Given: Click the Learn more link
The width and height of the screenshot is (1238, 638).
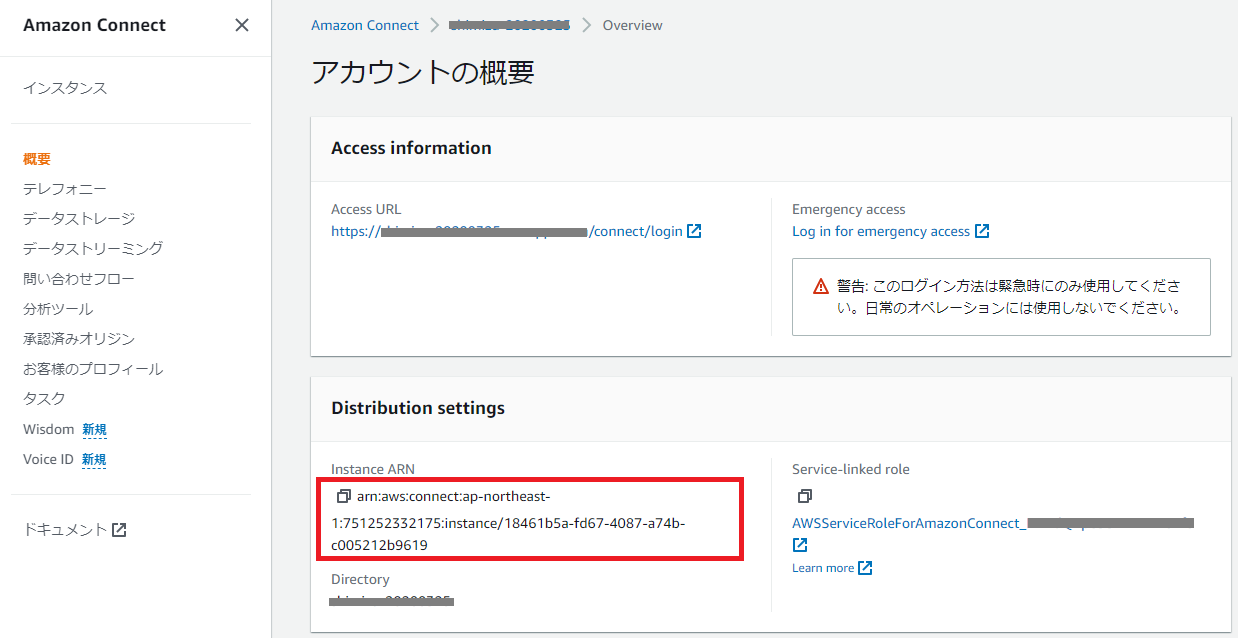Looking at the screenshot, I should [x=823, y=568].
